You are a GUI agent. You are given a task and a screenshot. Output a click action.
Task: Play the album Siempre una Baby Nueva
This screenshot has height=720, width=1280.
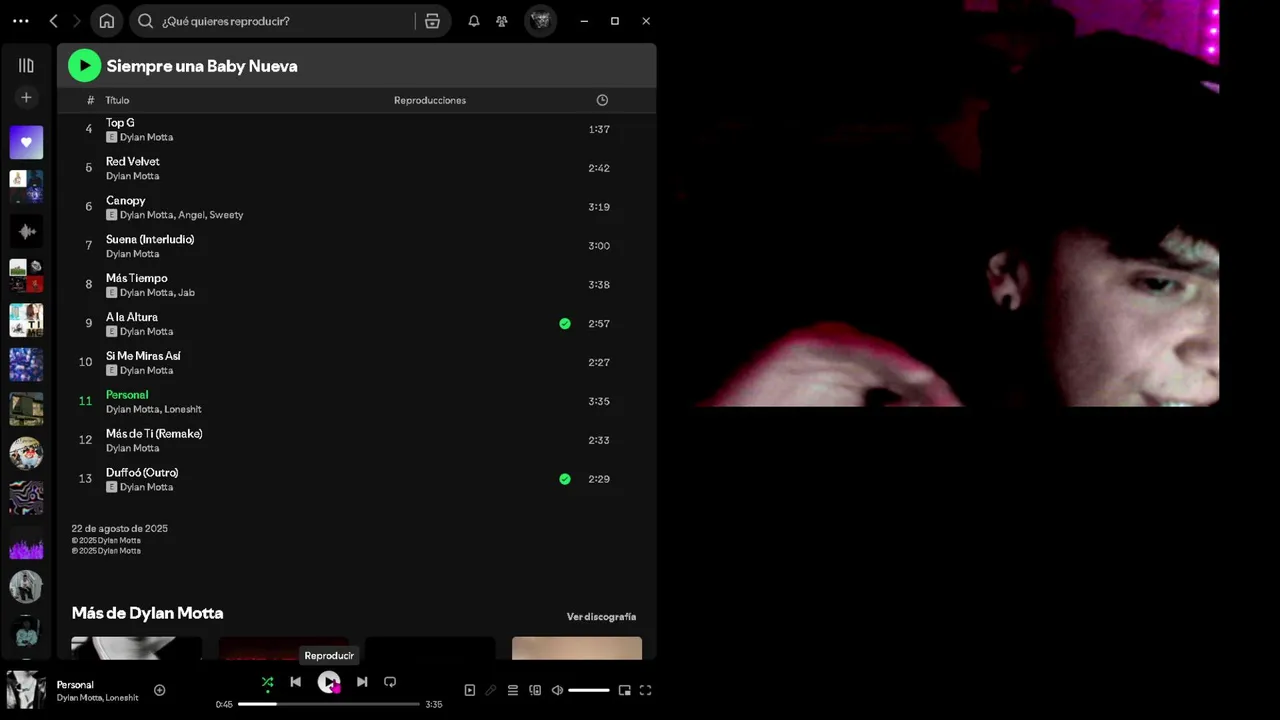coord(84,66)
